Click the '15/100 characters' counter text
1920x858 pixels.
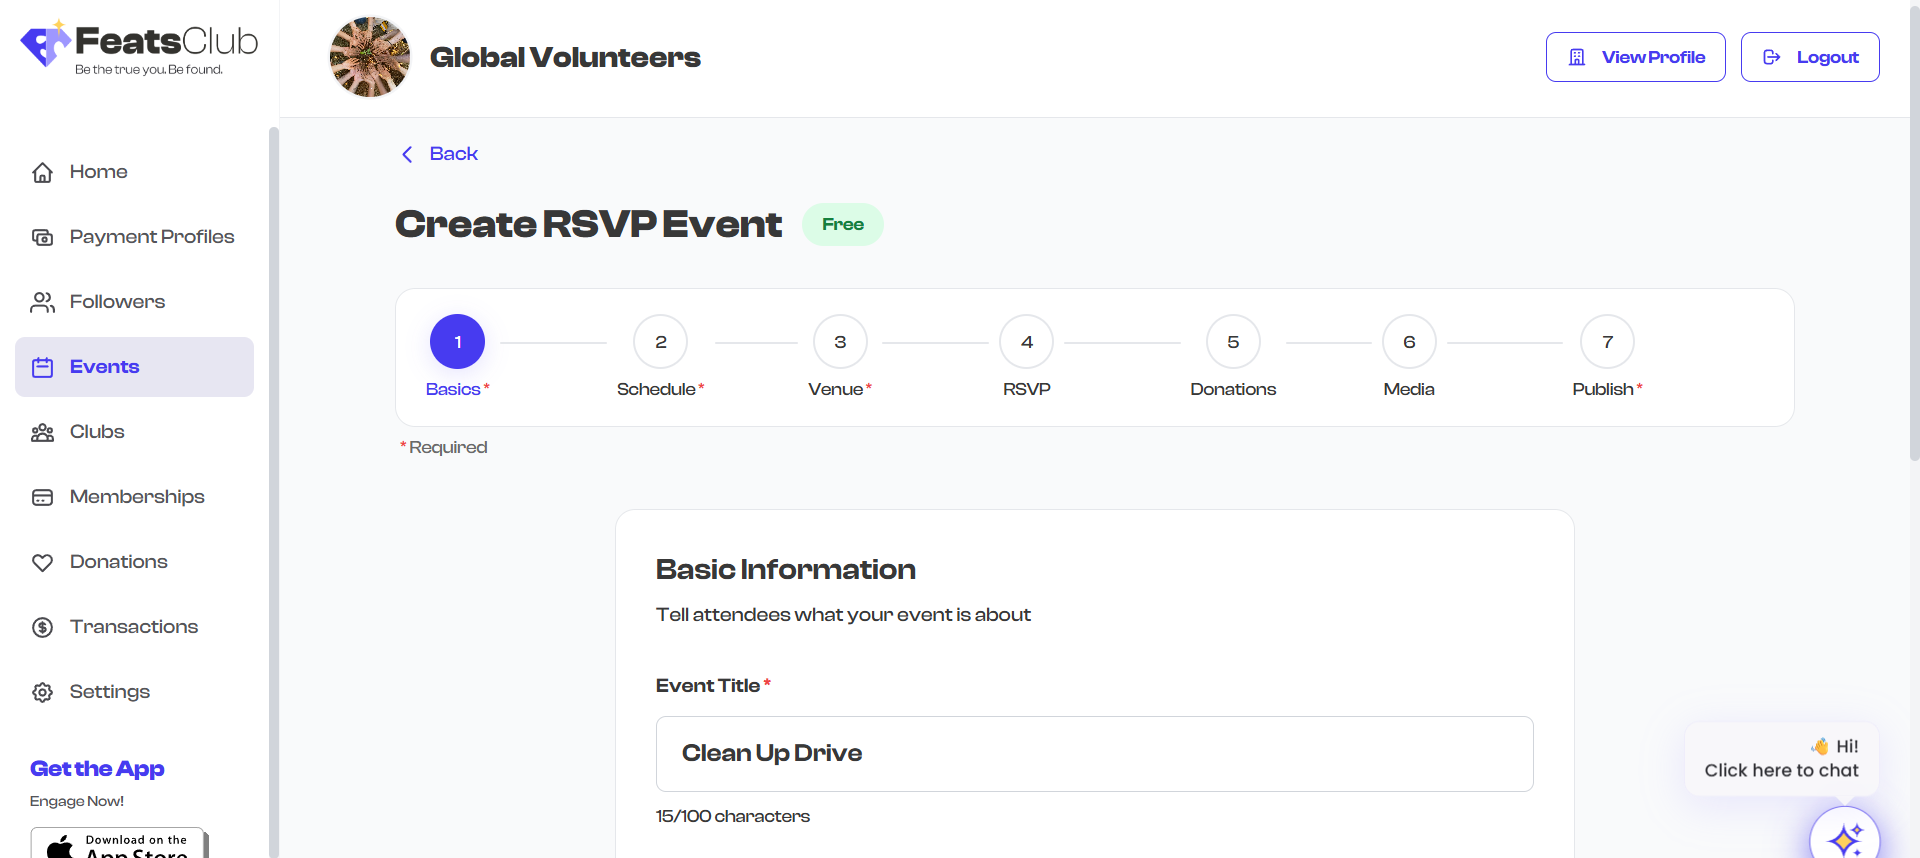pos(733,817)
